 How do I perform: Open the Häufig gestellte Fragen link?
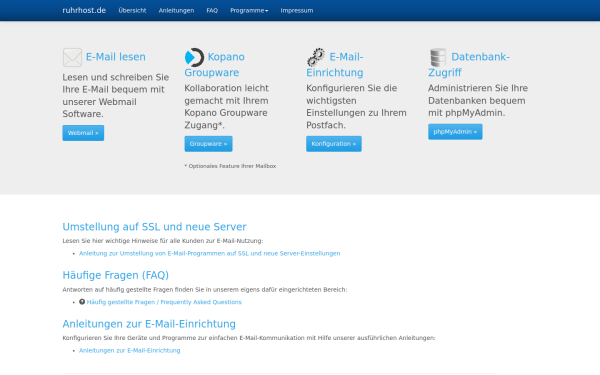(x=164, y=302)
